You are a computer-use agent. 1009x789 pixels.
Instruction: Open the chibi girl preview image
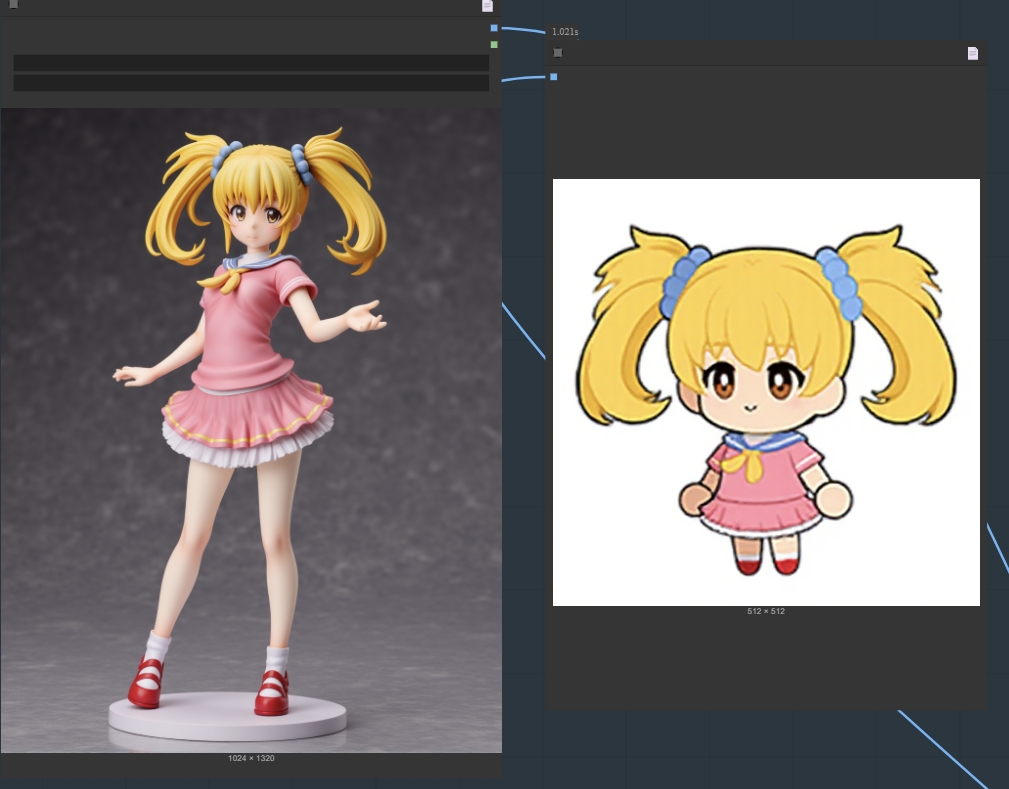(x=766, y=393)
